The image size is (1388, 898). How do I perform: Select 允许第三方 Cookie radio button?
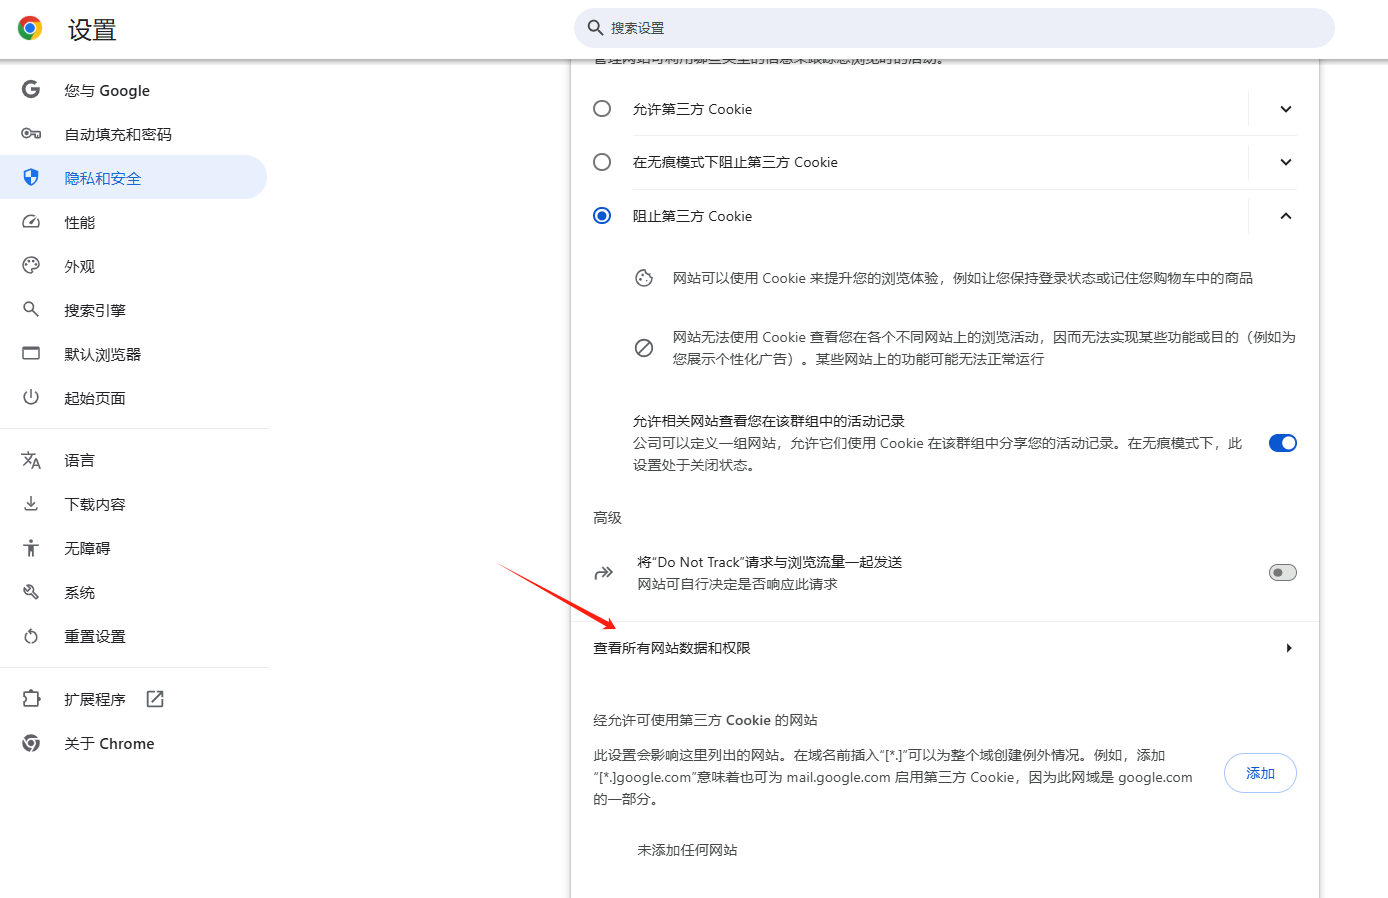(602, 108)
